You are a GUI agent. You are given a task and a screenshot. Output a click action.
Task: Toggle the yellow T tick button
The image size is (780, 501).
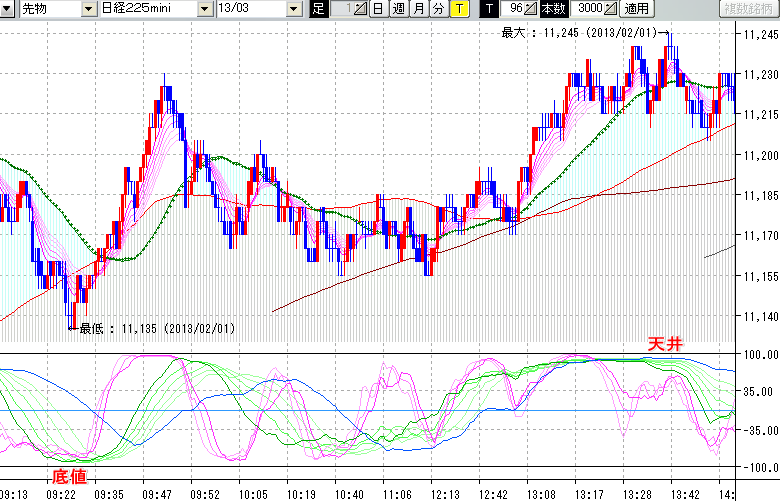pyautogui.click(x=459, y=9)
